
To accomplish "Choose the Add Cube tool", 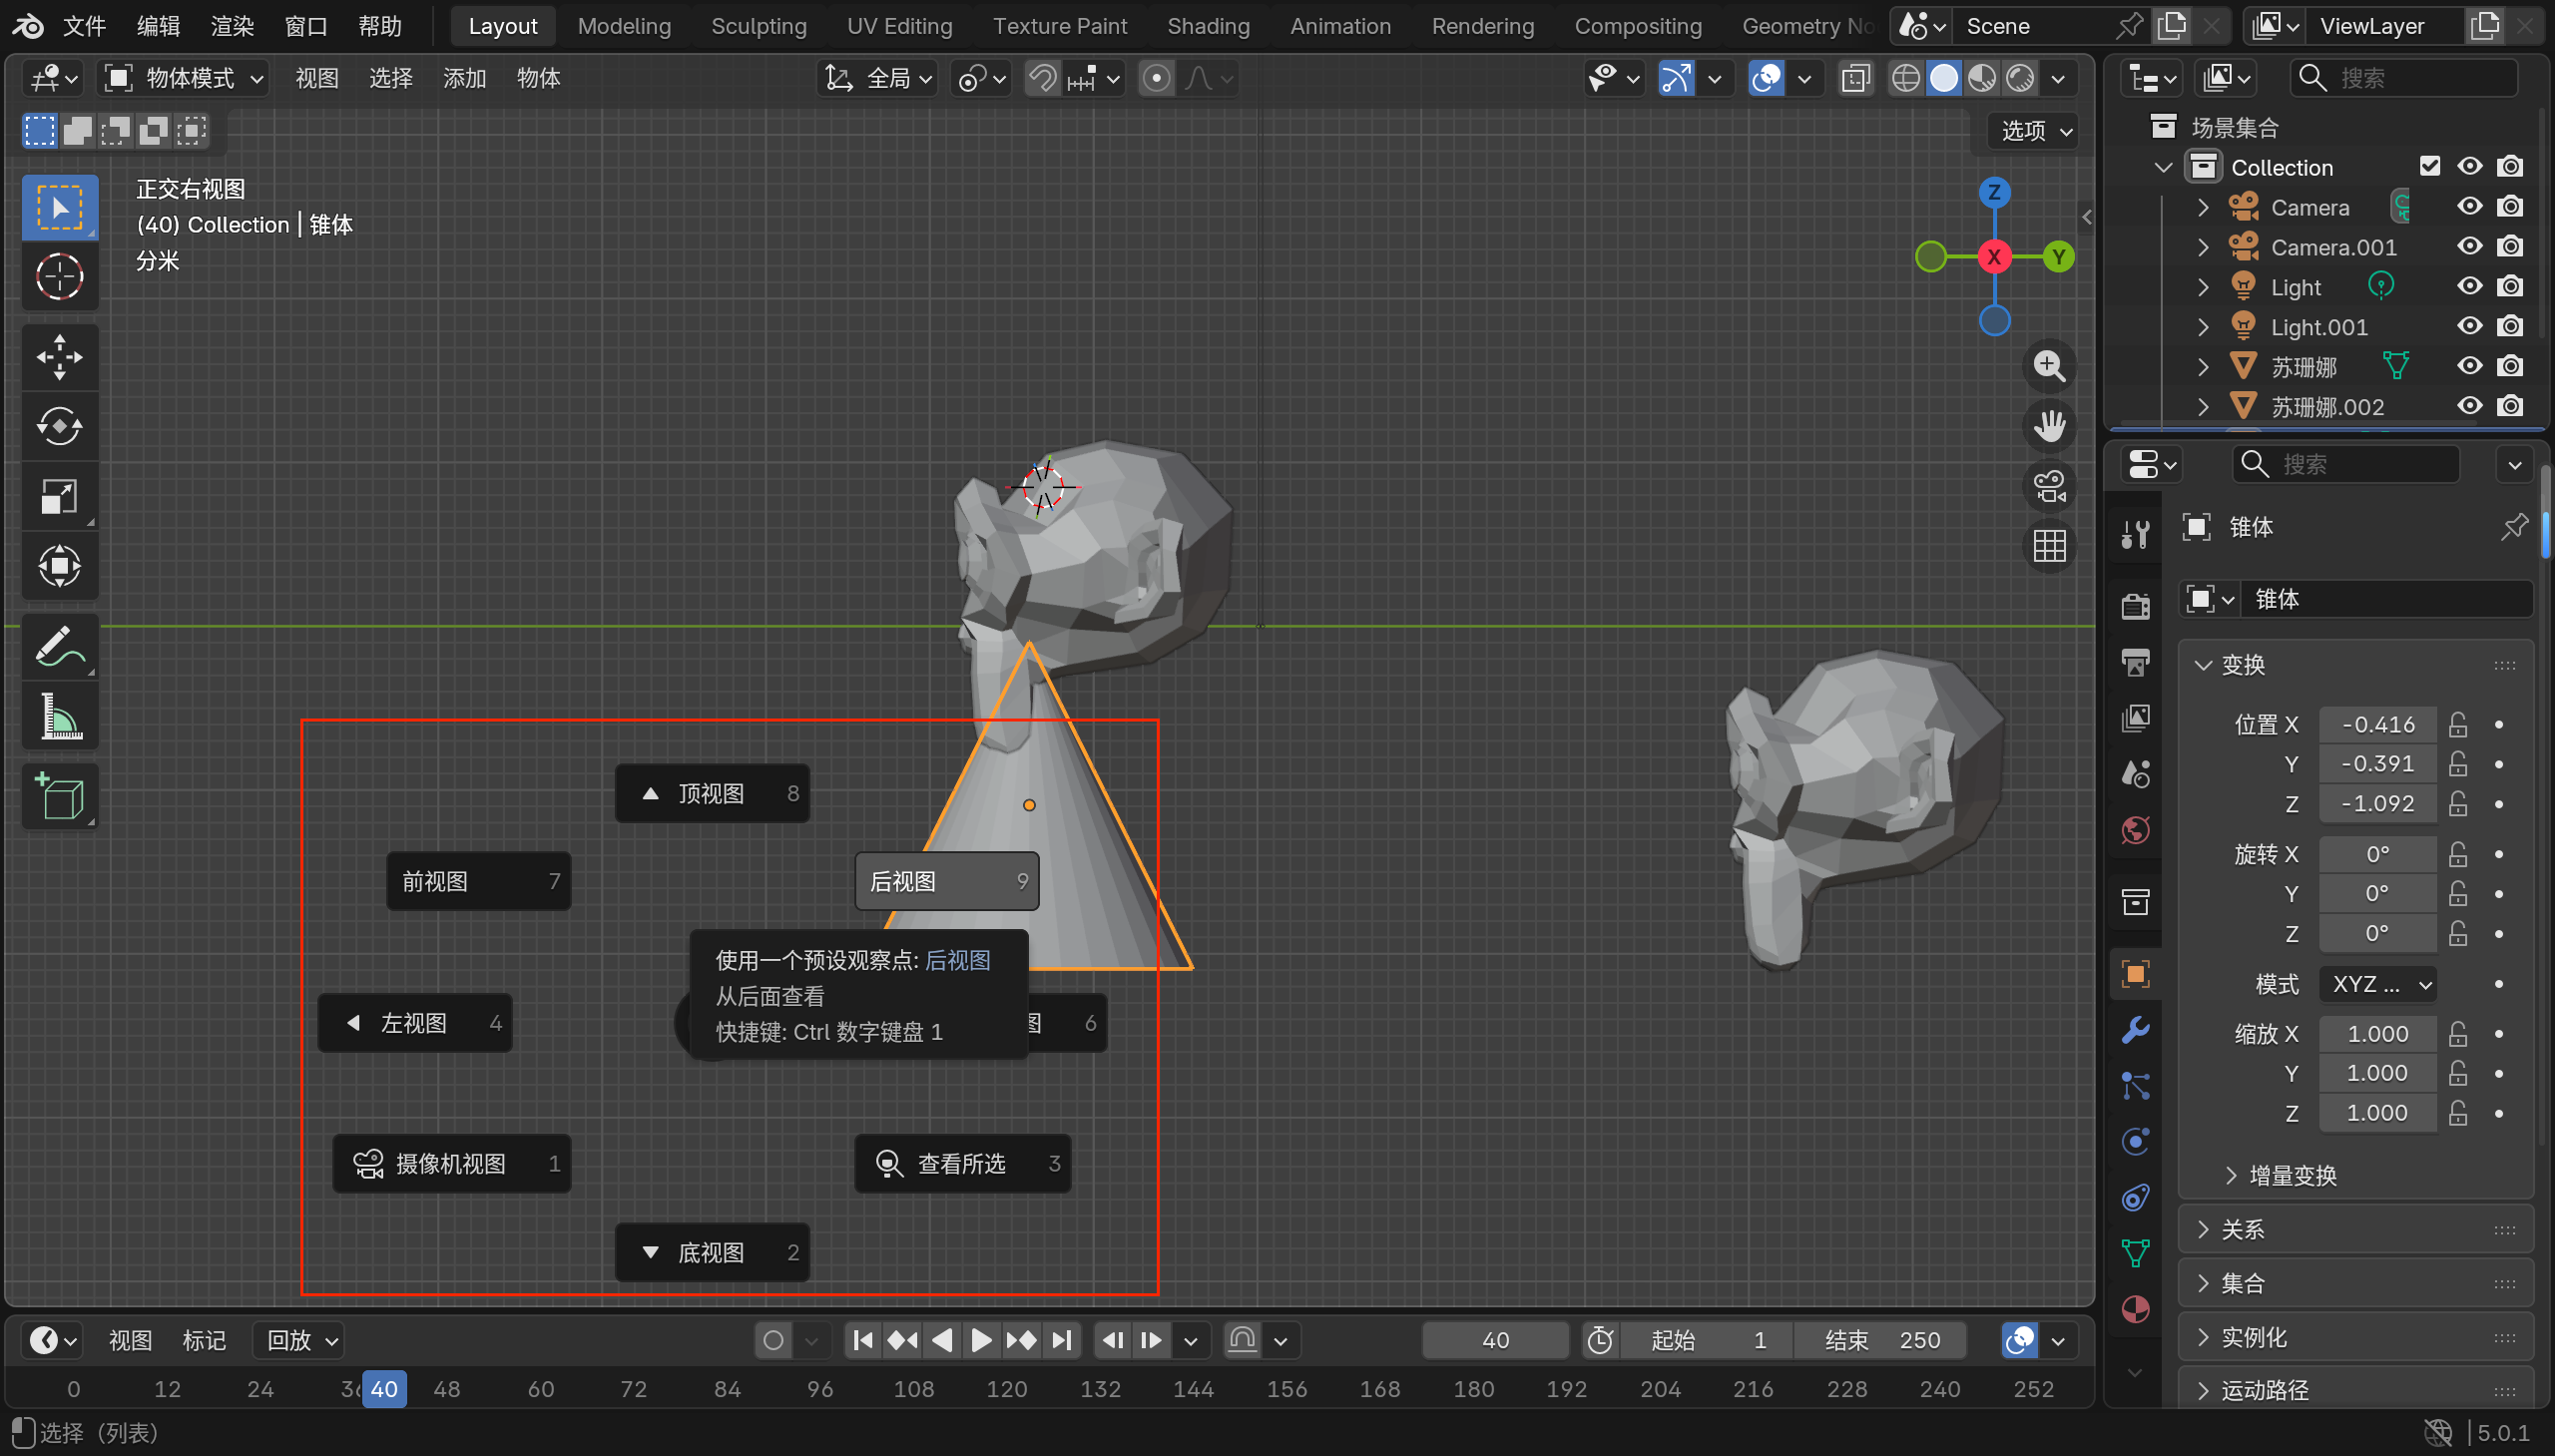I will click(x=59, y=797).
